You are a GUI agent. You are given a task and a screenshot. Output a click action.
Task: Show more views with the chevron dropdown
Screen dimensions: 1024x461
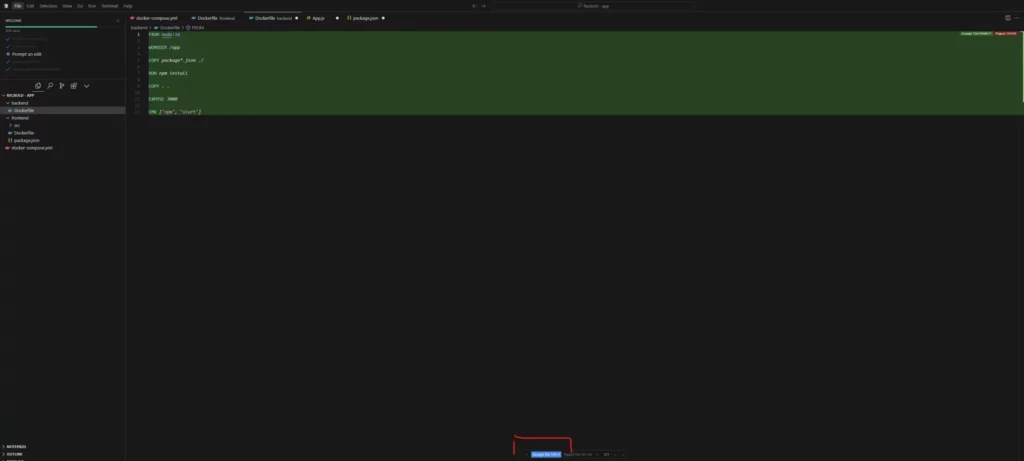(x=86, y=86)
